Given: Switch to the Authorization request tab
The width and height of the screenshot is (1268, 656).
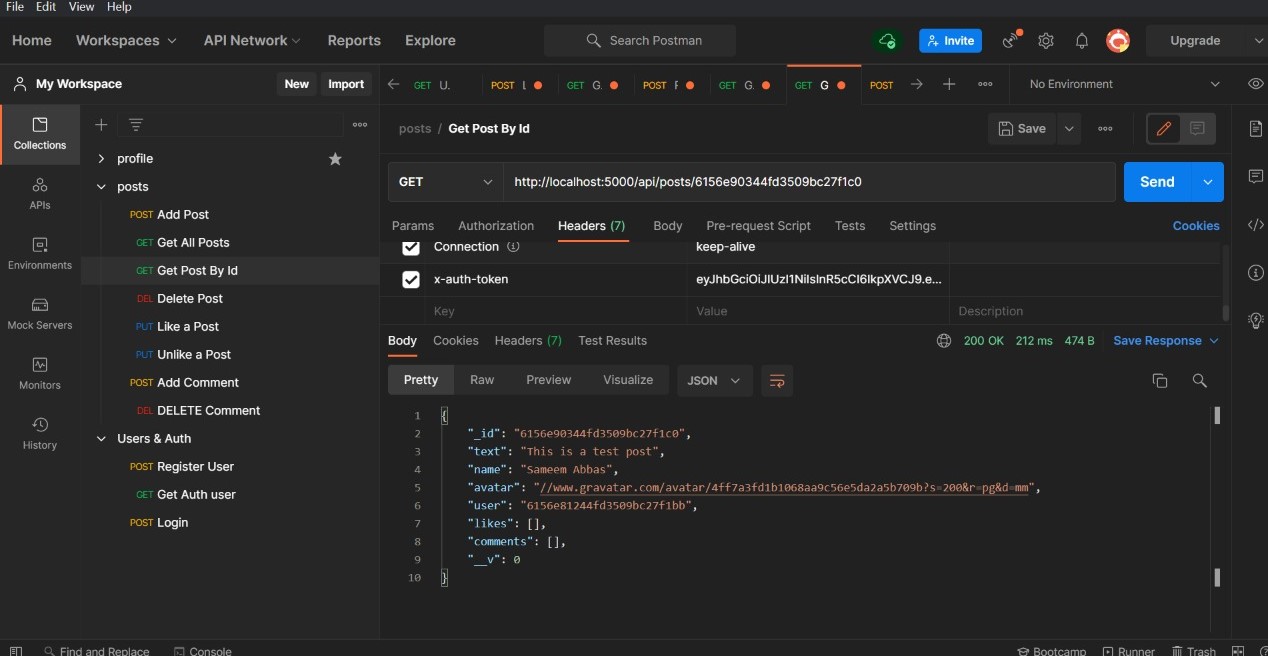Looking at the screenshot, I should 496,226.
